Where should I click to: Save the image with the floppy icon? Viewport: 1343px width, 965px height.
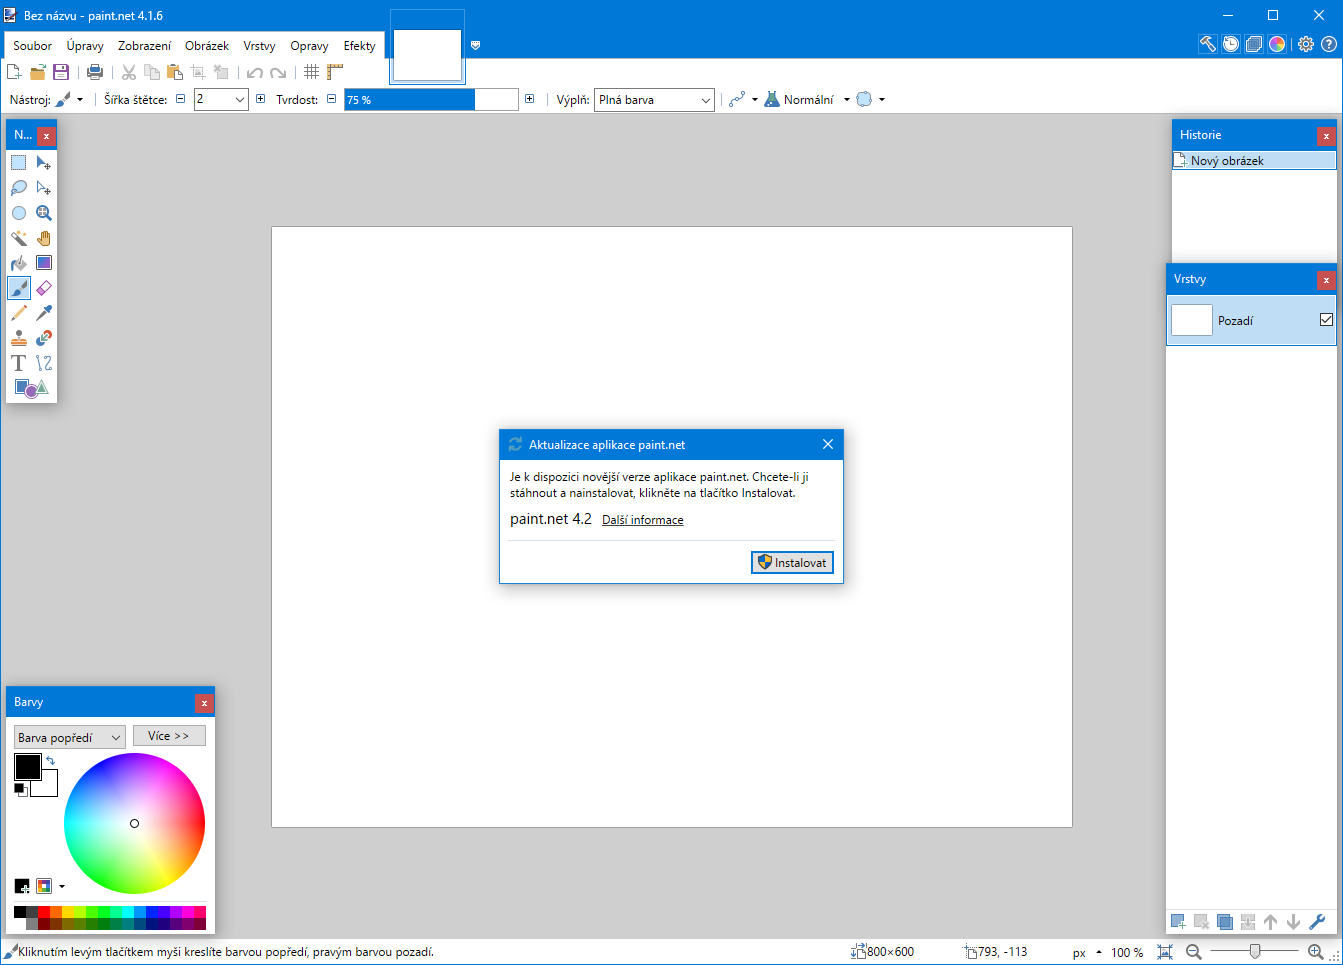[x=61, y=72]
